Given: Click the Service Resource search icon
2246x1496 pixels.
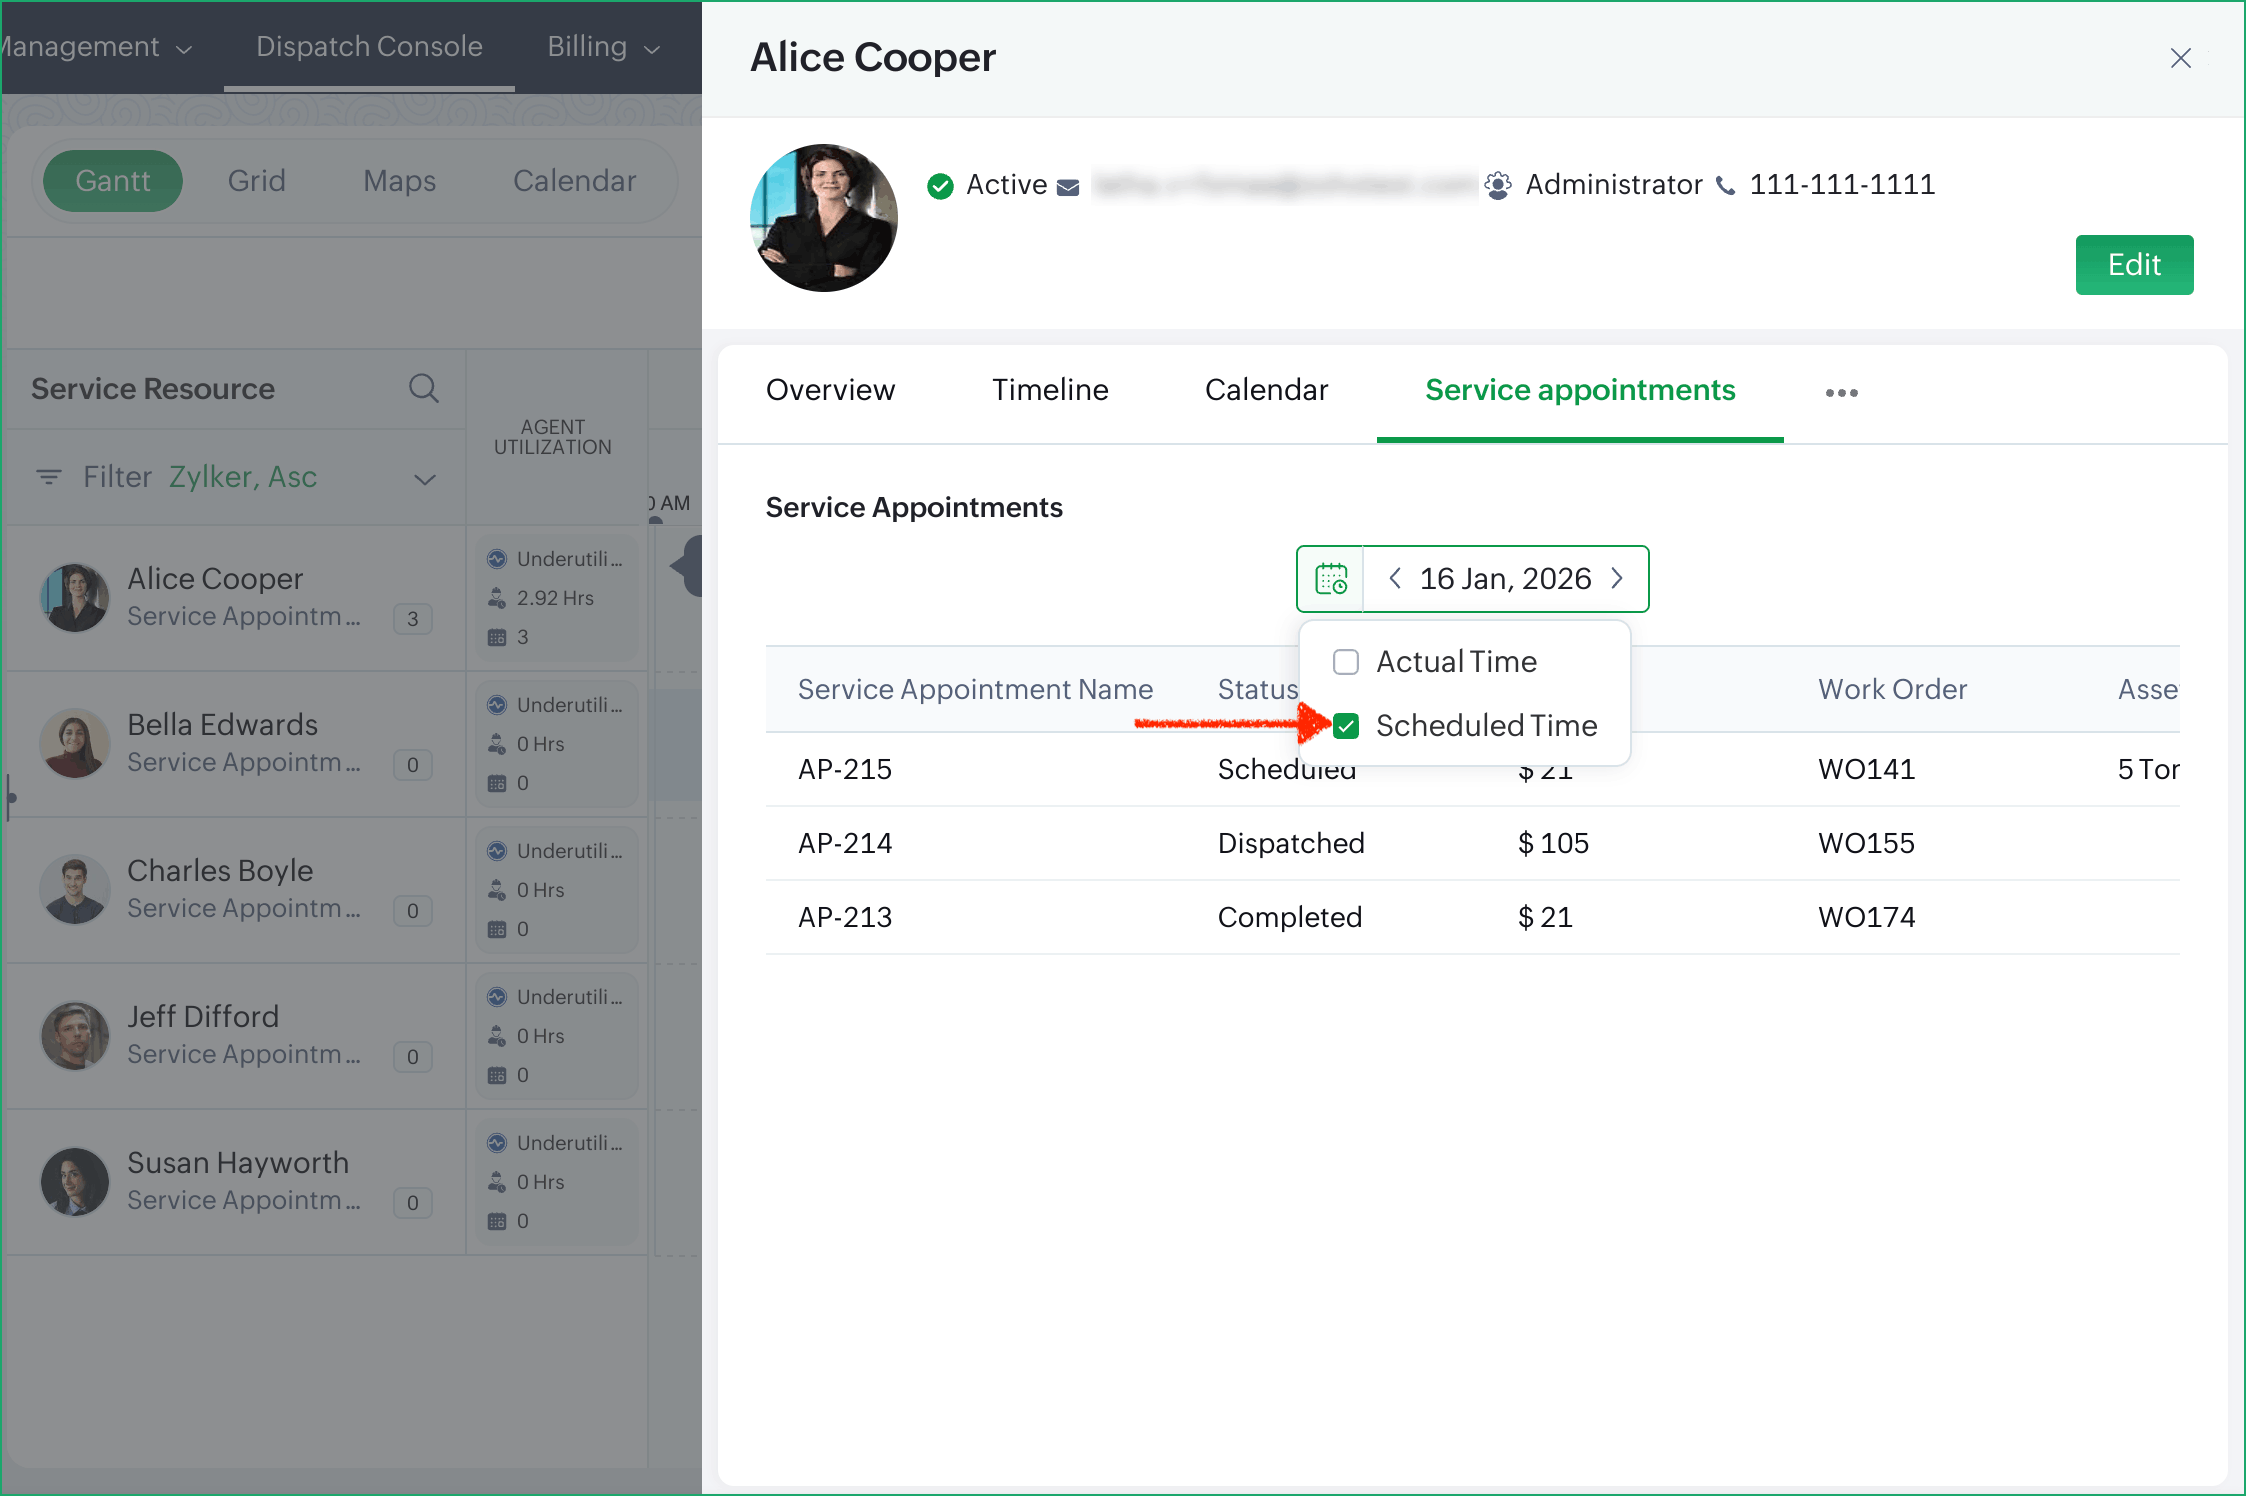Looking at the screenshot, I should [423, 388].
